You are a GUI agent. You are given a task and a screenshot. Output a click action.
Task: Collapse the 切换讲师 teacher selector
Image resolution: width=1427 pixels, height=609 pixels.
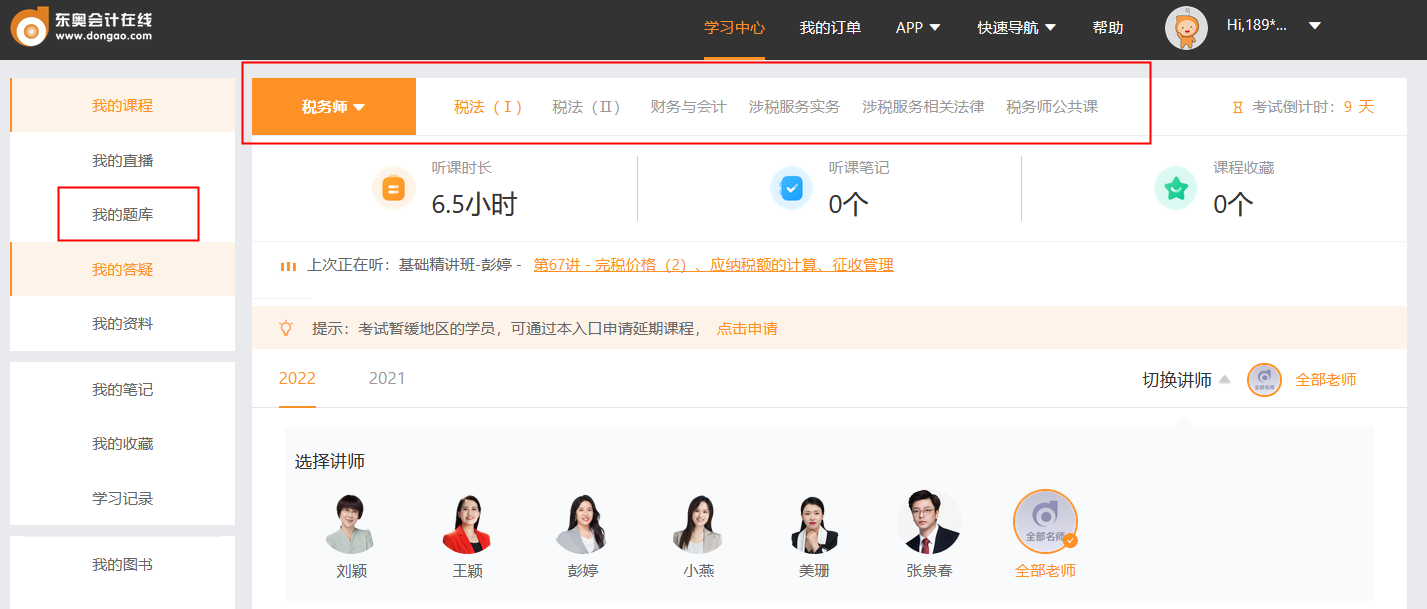[1186, 380]
